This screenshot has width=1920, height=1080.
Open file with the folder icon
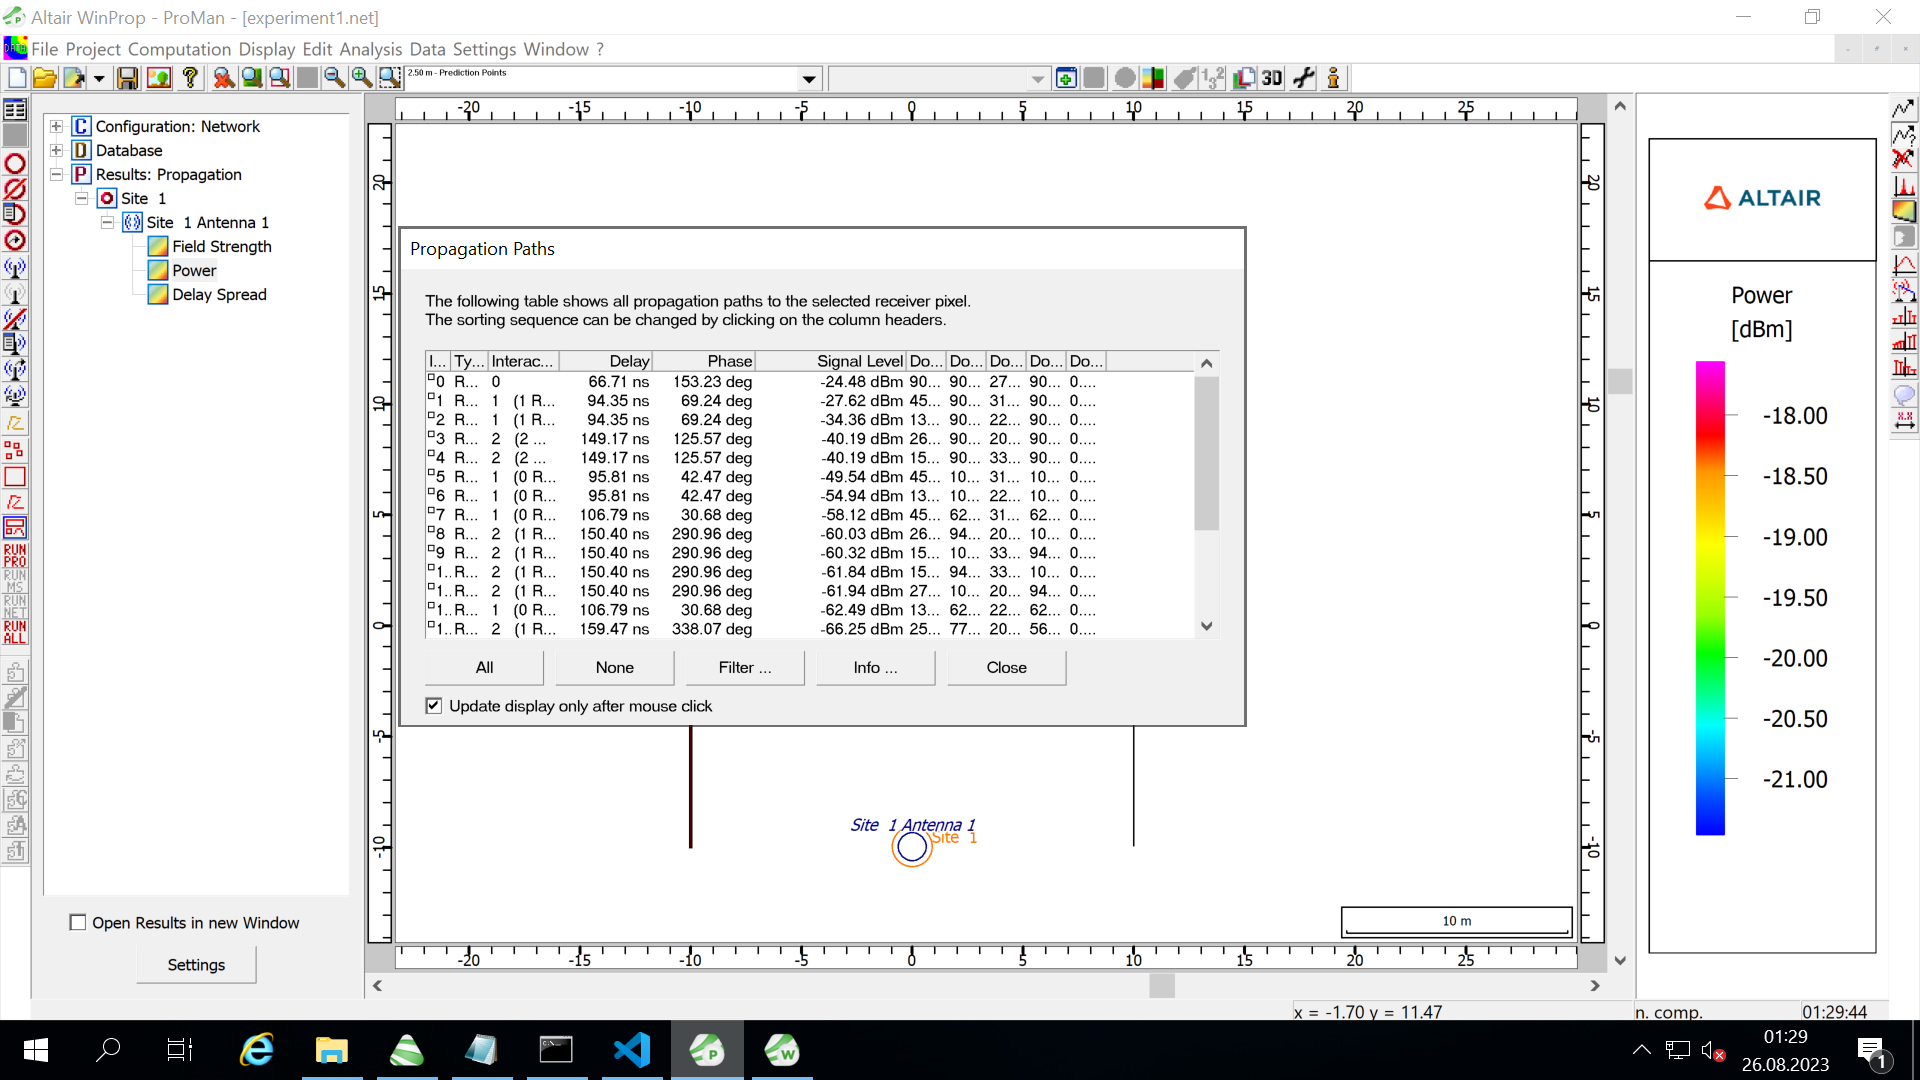pos(44,78)
